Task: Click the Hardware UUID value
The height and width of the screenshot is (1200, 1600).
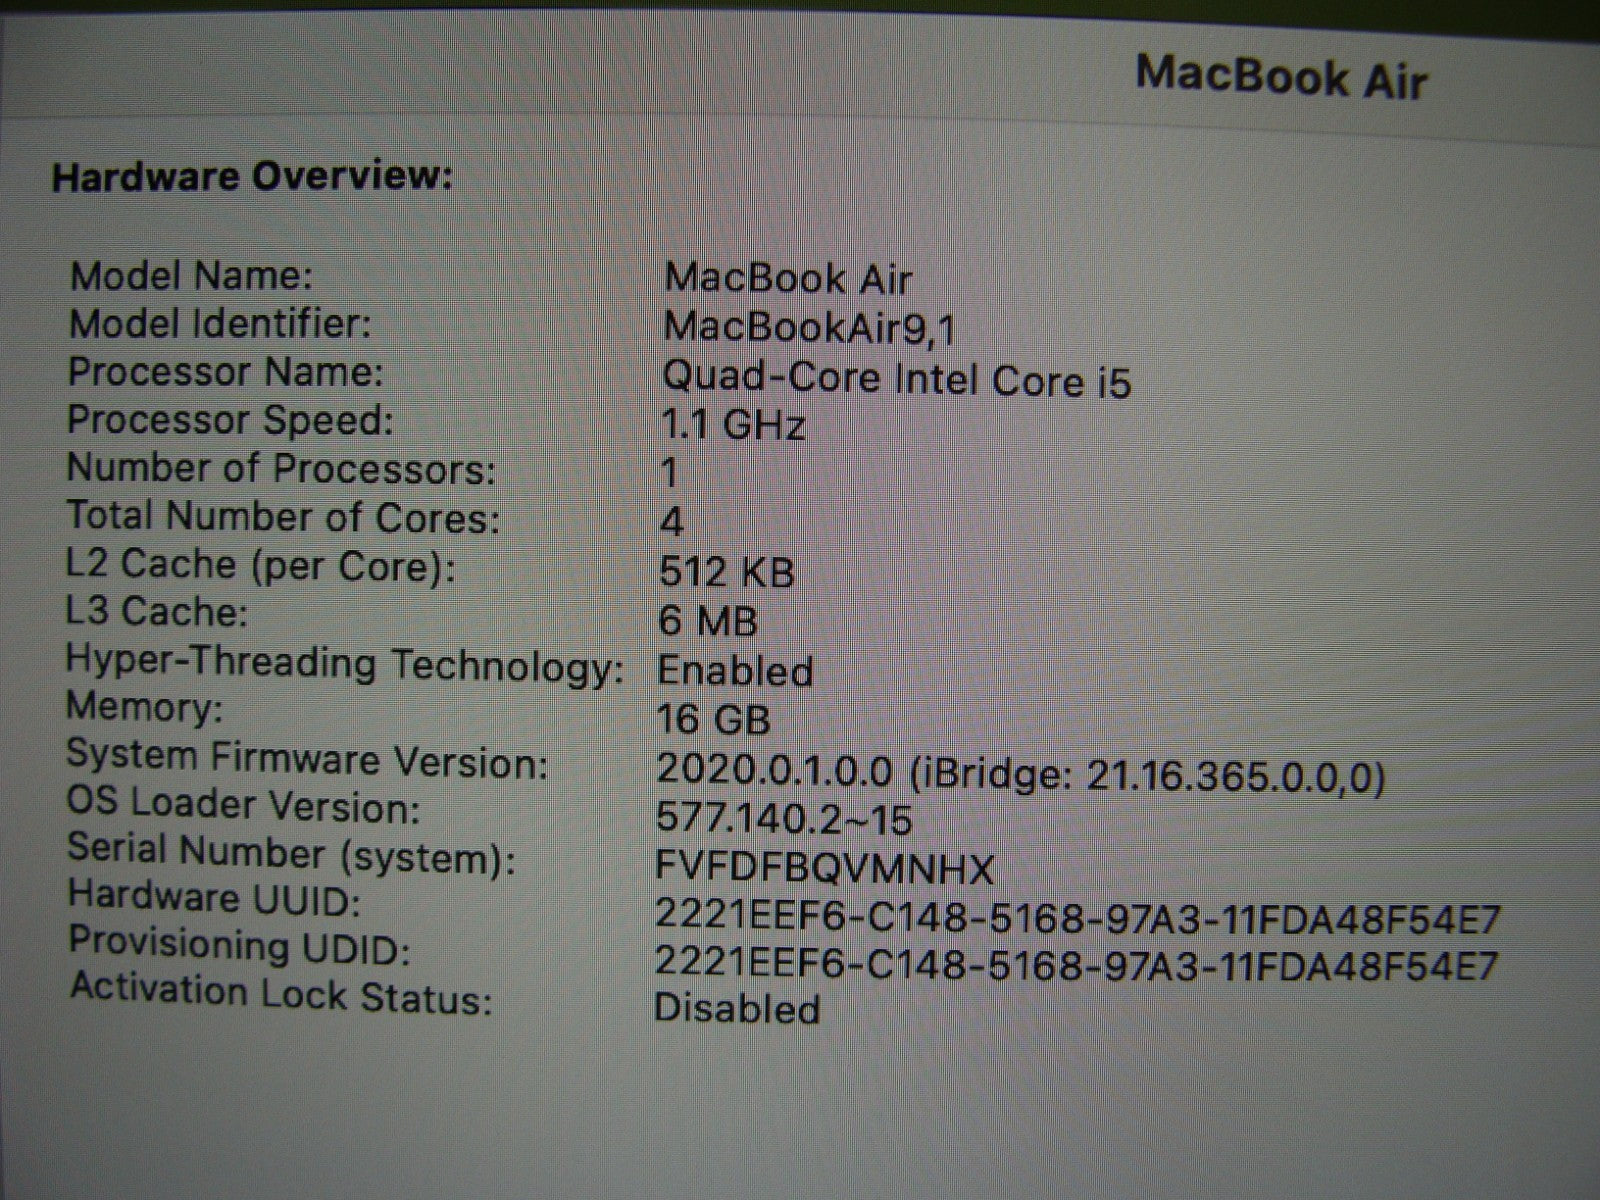Action: [1078, 918]
